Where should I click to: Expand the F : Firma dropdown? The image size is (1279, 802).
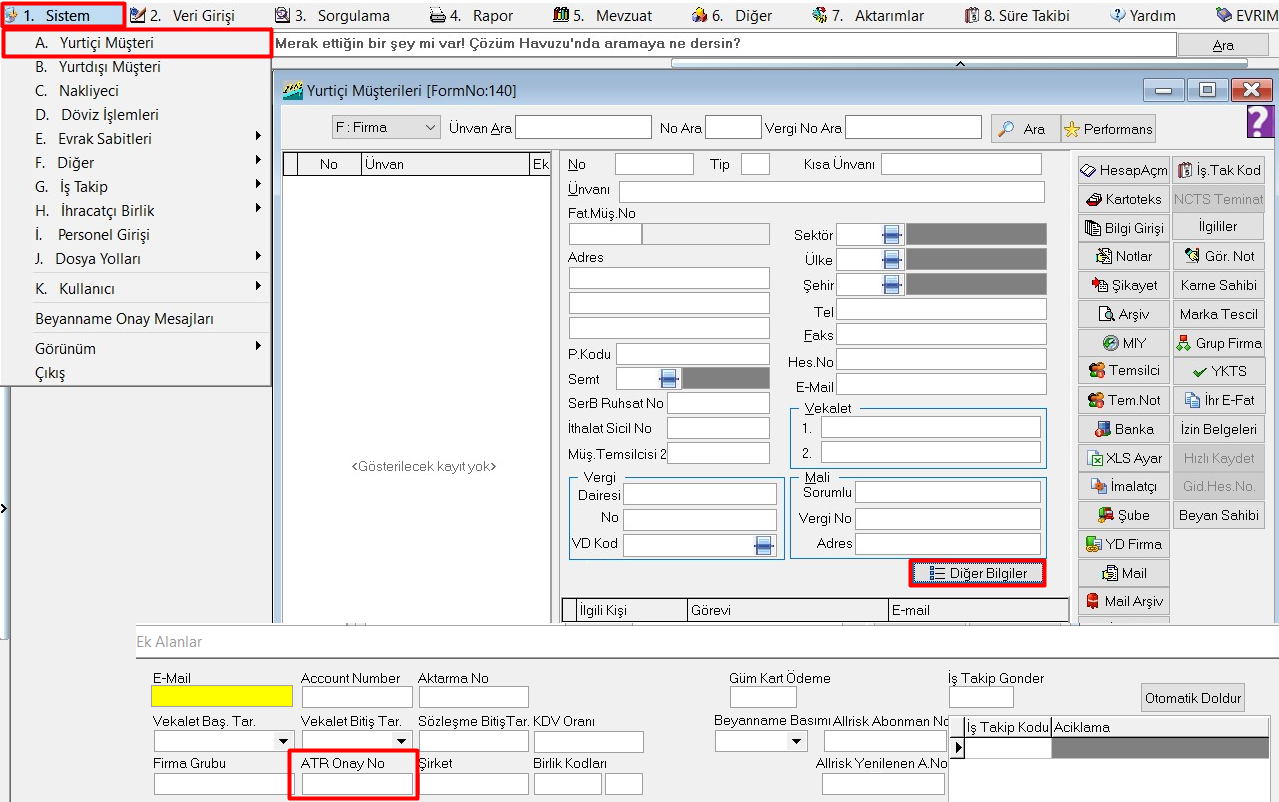pyautogui.click(x=430, y=128)
